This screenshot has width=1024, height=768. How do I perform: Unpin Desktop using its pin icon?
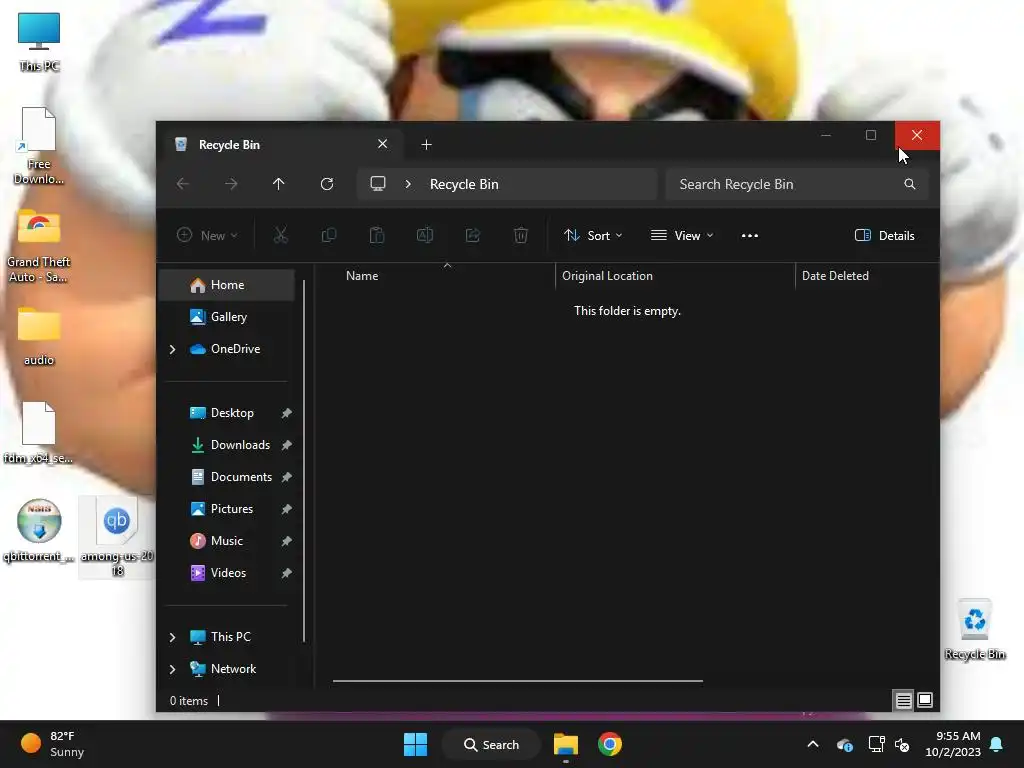pyautogui.click(x=286, y=413)
